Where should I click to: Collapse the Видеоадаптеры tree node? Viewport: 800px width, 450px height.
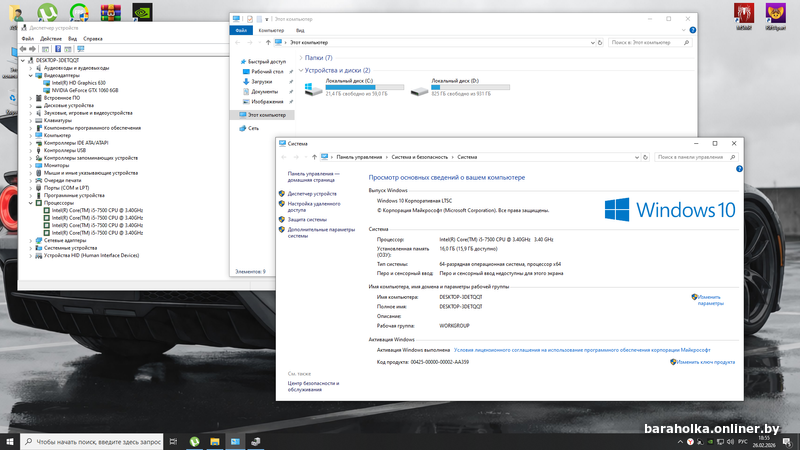click(29, 75)
